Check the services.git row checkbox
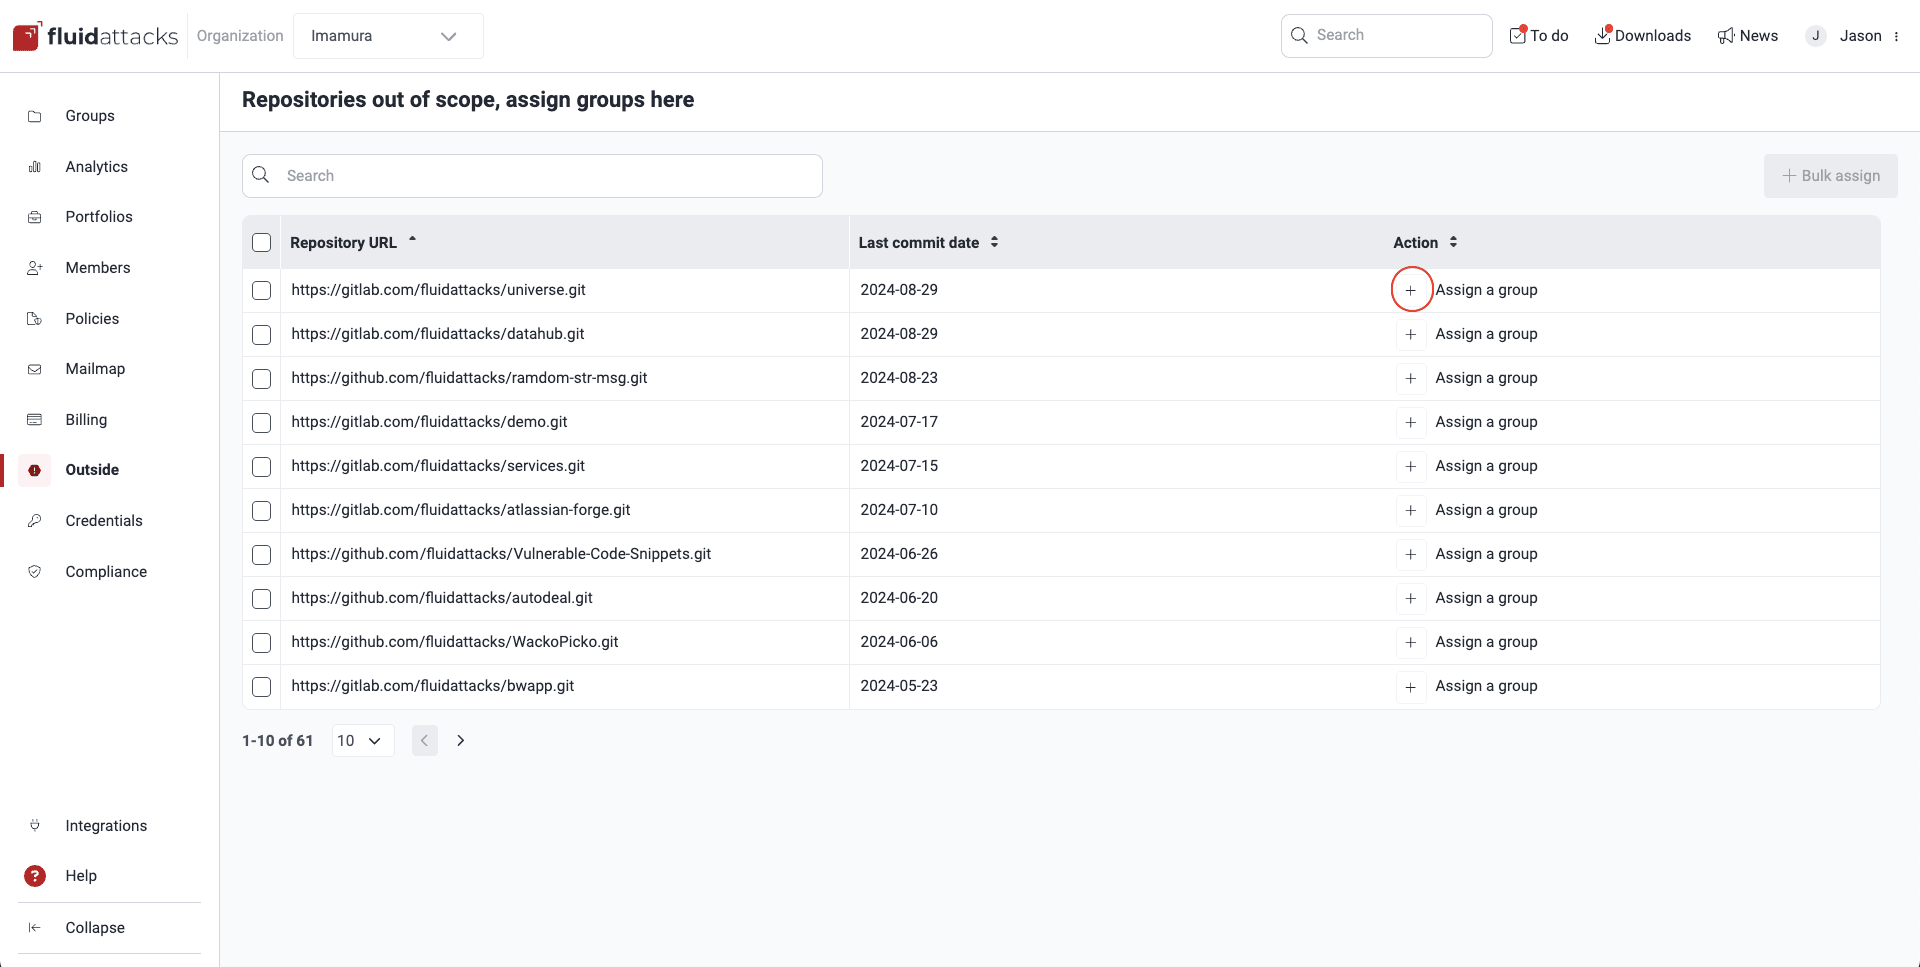 pyautogui.click(x=262, y=467)
